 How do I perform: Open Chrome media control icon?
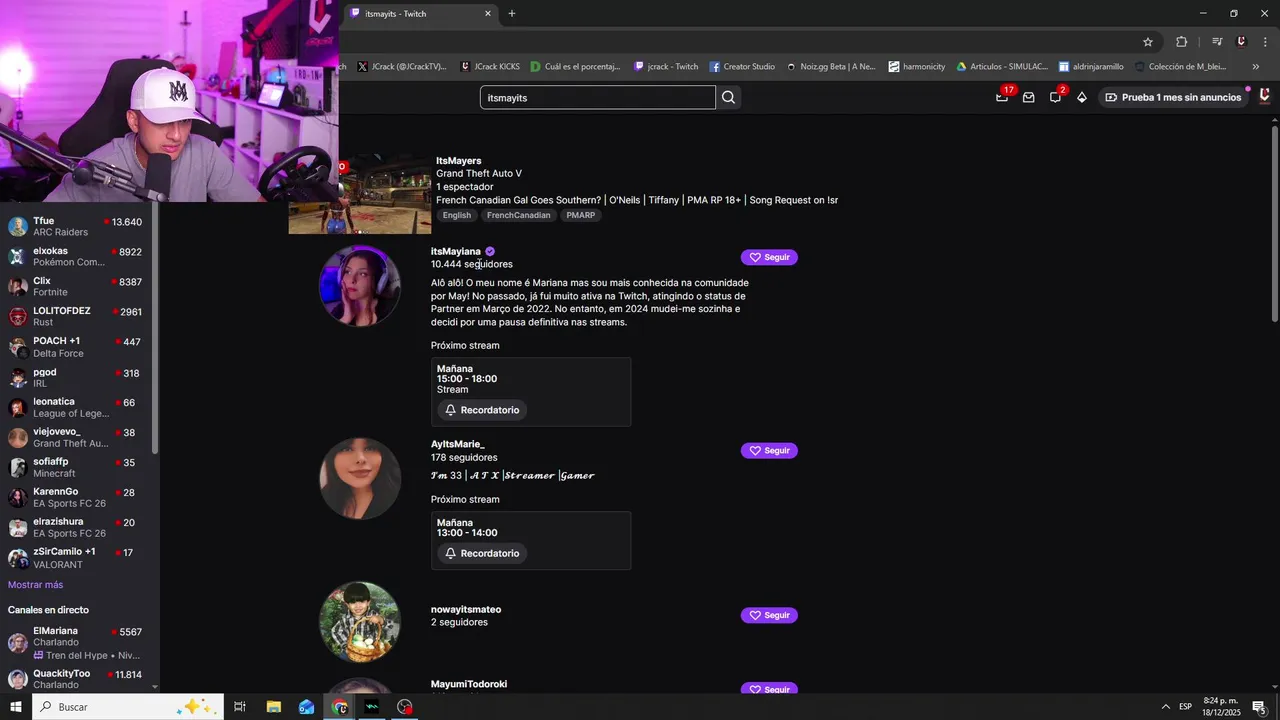pyautogui.click(x=1217, y=41)
